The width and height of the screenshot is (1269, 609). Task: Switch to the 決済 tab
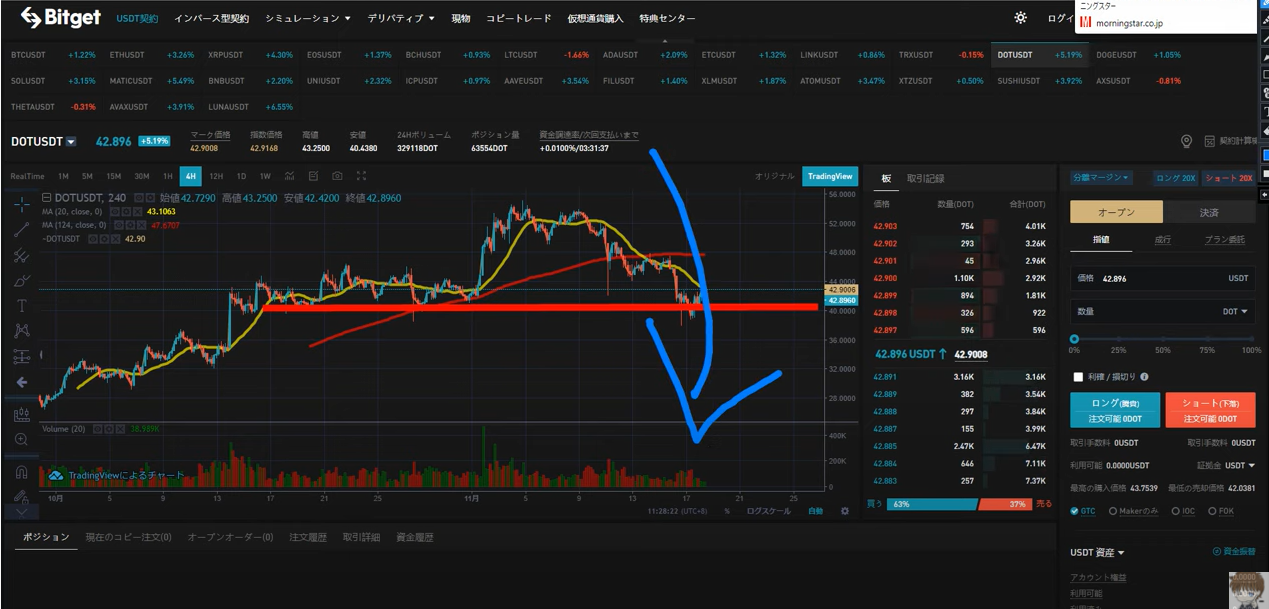coord(1209,212)
